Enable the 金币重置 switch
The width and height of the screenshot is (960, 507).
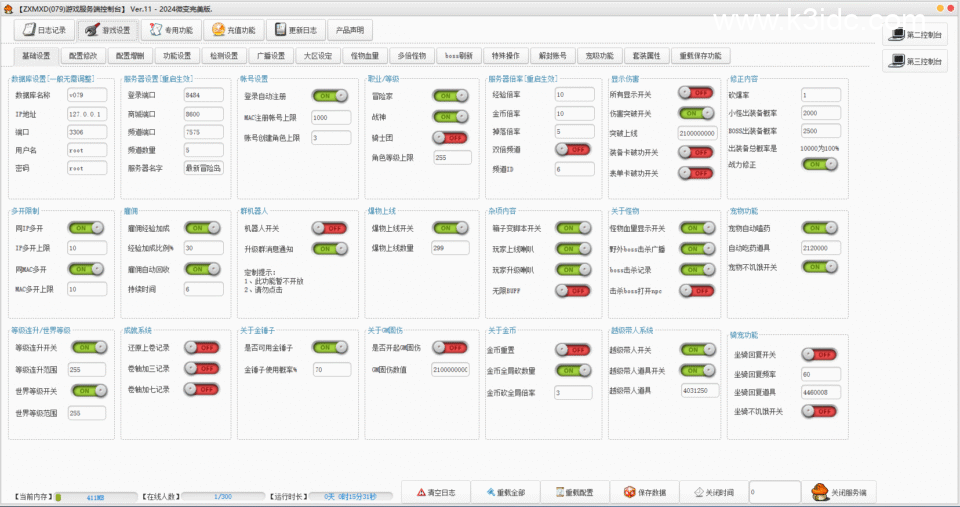[x=574, y=350]
